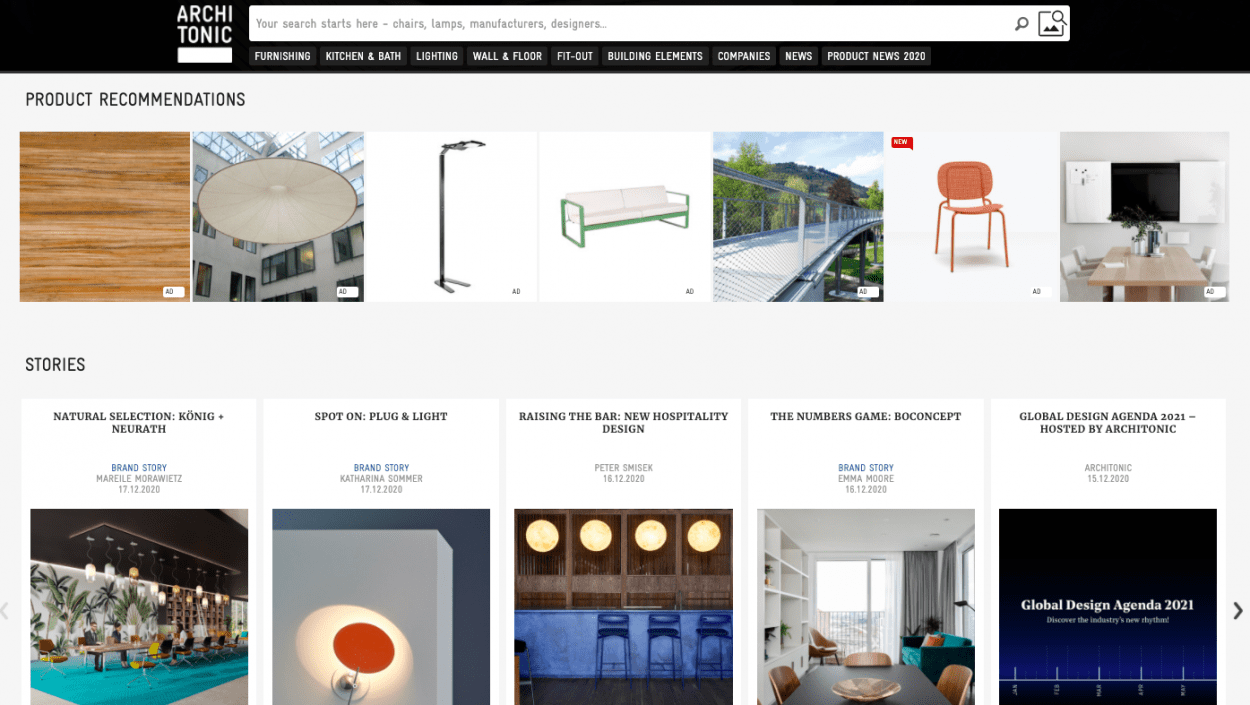Screen dimensions: 1250x705
Task: Click the NEW badge on the orange chair
Action: click(x=901, y=142)
